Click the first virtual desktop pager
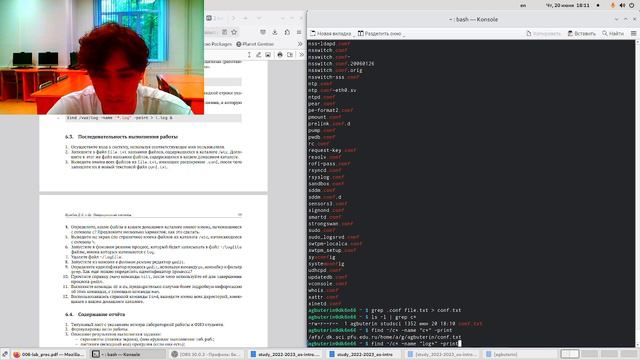This screenshot has height=360, width=640. point(569,354)
